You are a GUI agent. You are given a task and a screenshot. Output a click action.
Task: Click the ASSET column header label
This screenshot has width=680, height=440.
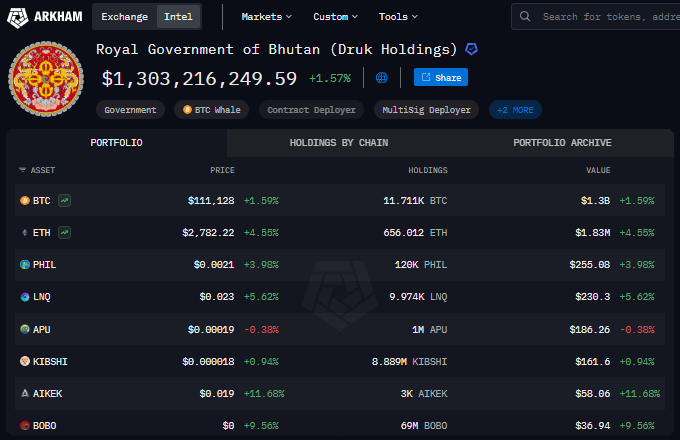click(42, 170)
